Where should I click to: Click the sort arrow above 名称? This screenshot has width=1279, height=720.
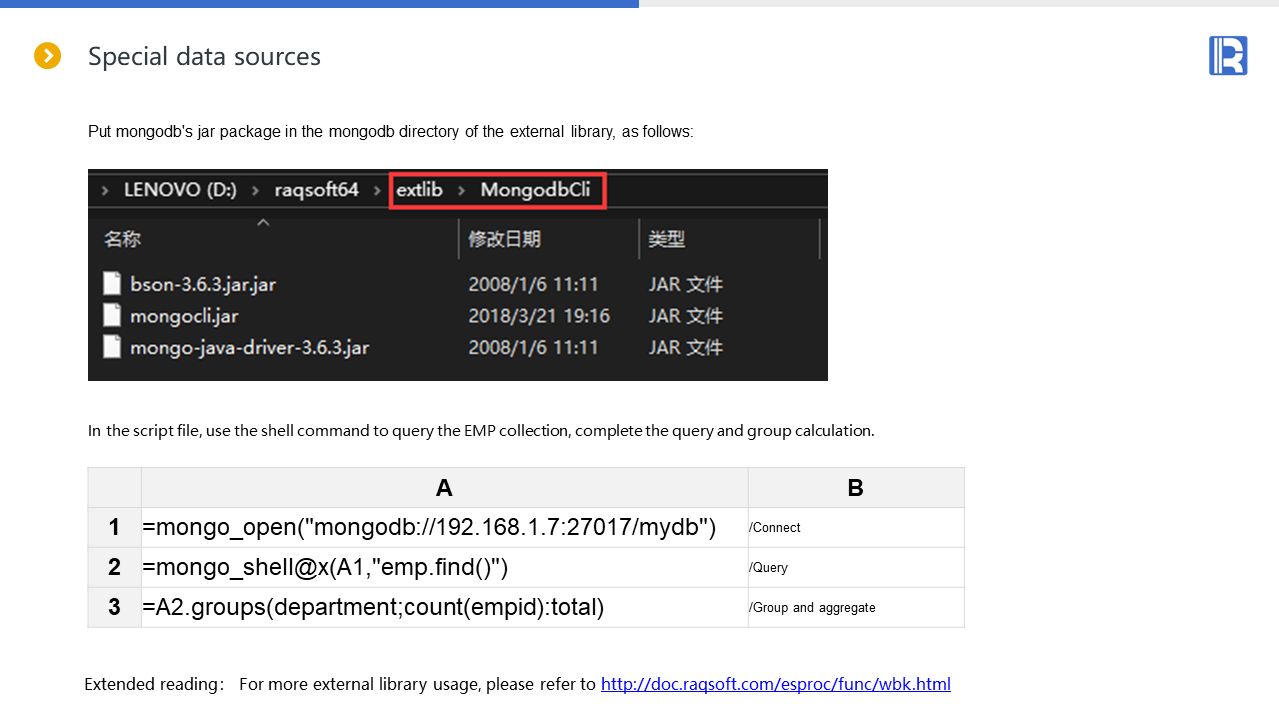(263, 222)
